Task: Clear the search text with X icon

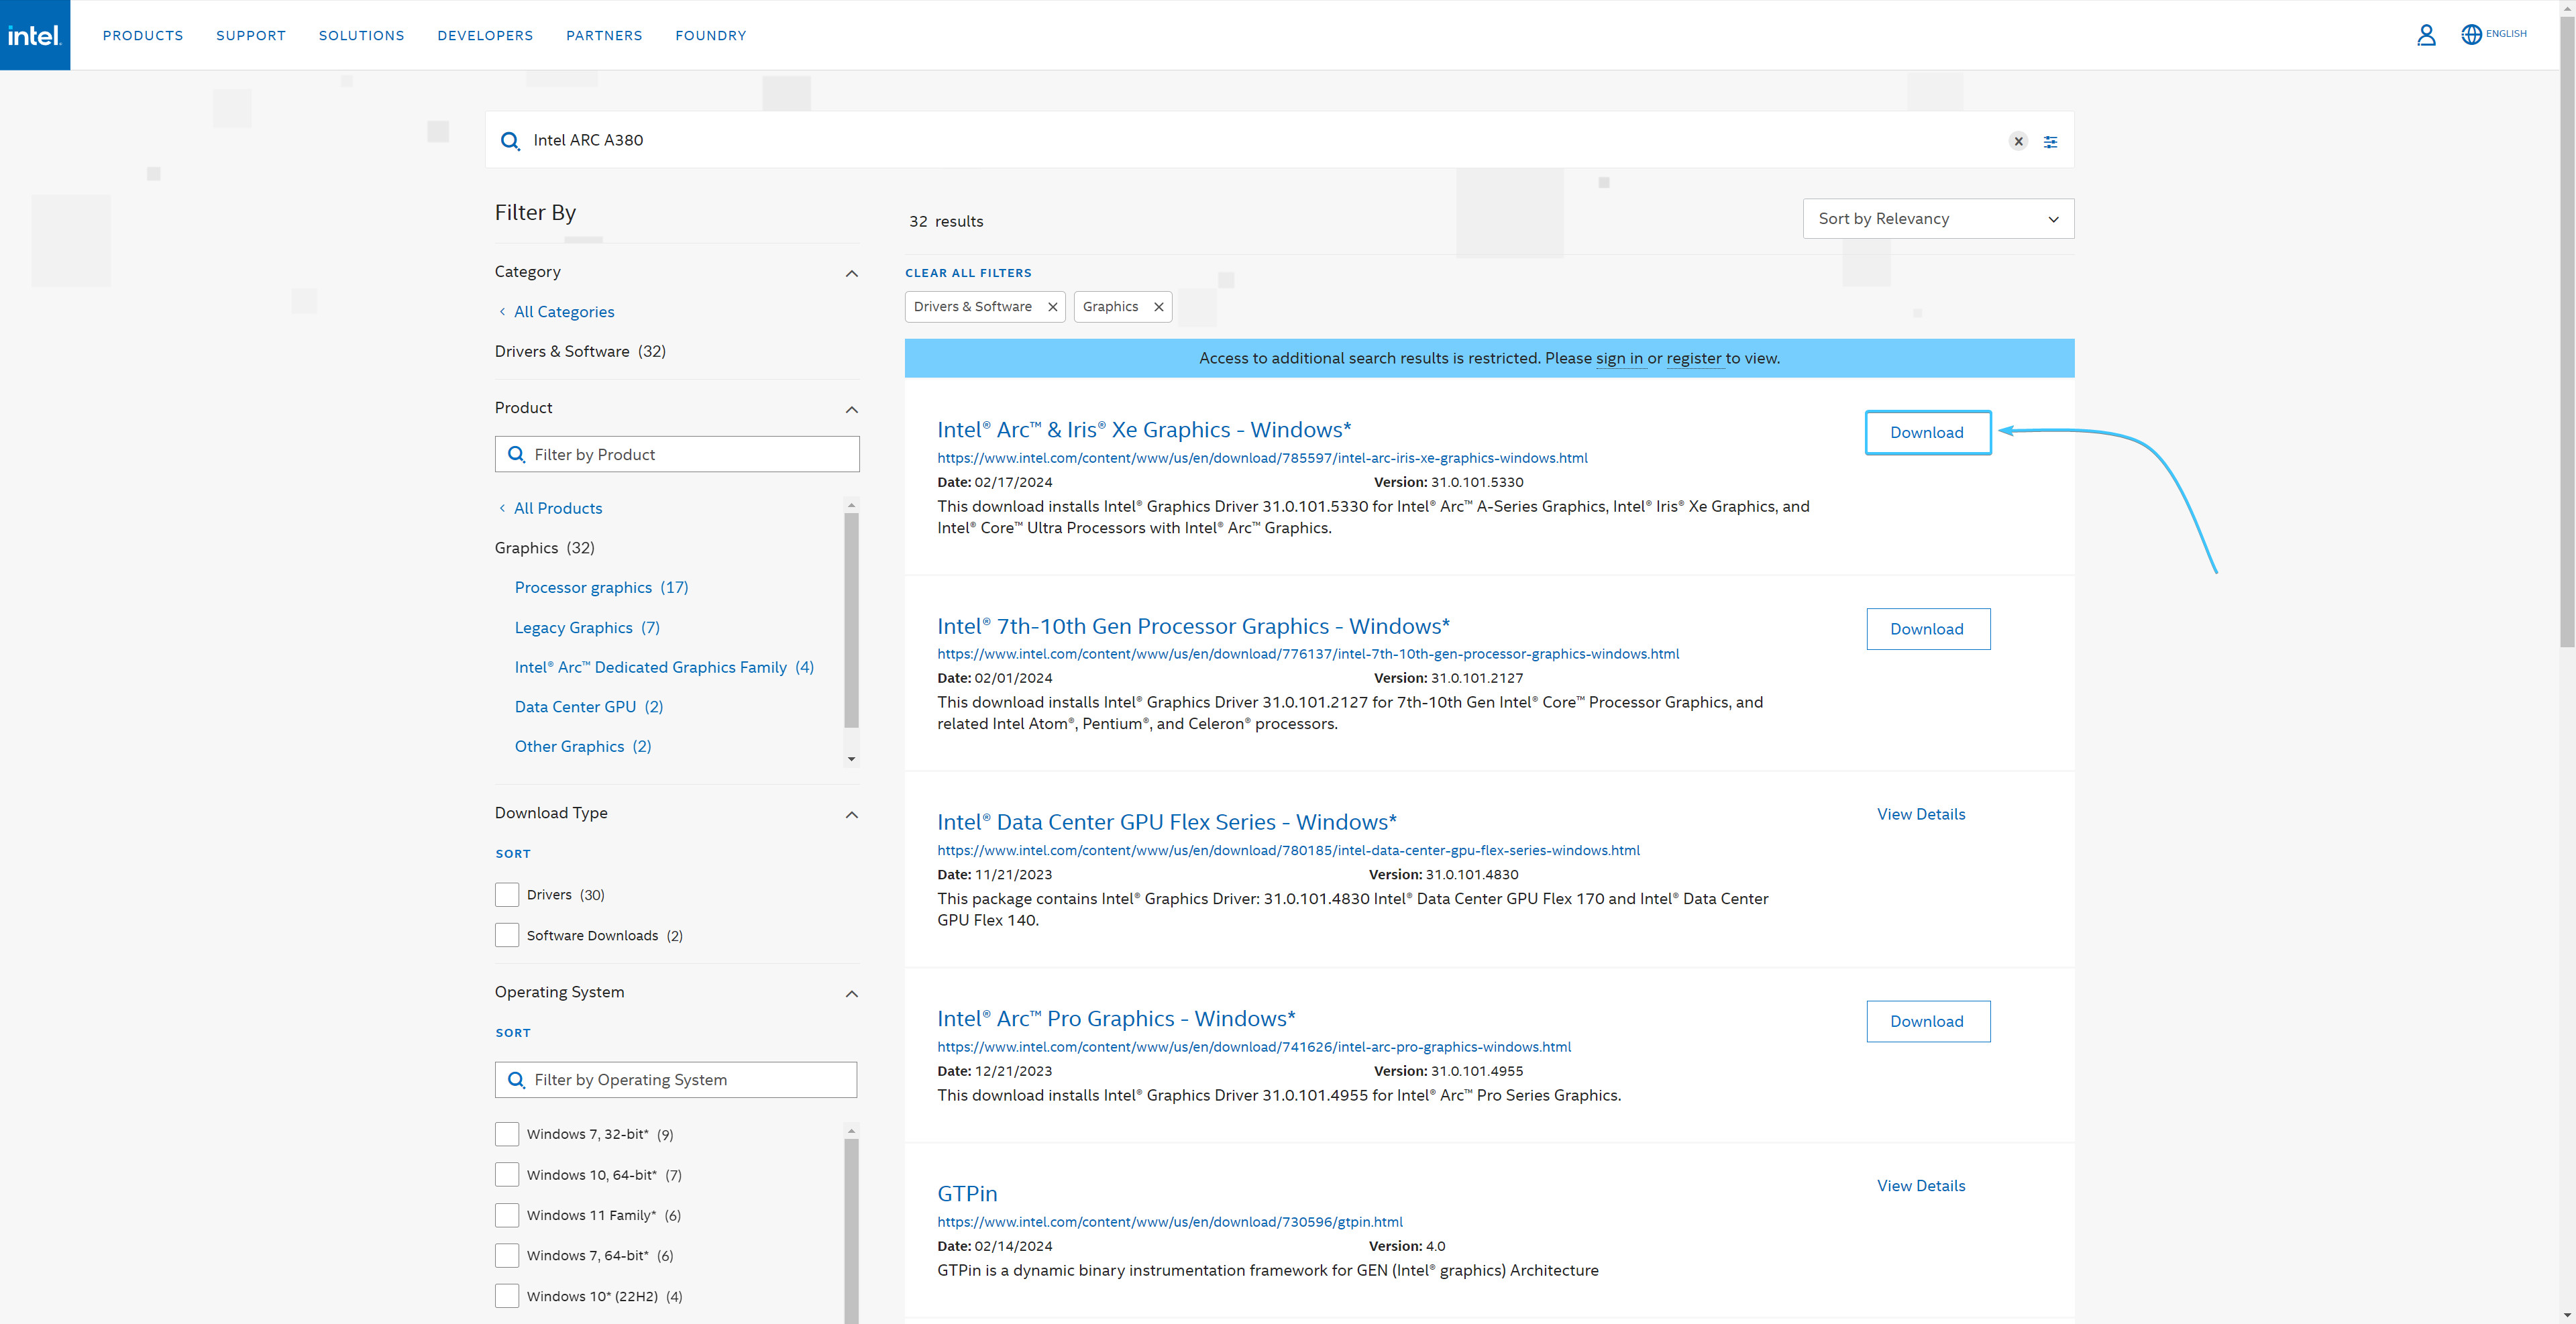Action: pos(2018,141)
